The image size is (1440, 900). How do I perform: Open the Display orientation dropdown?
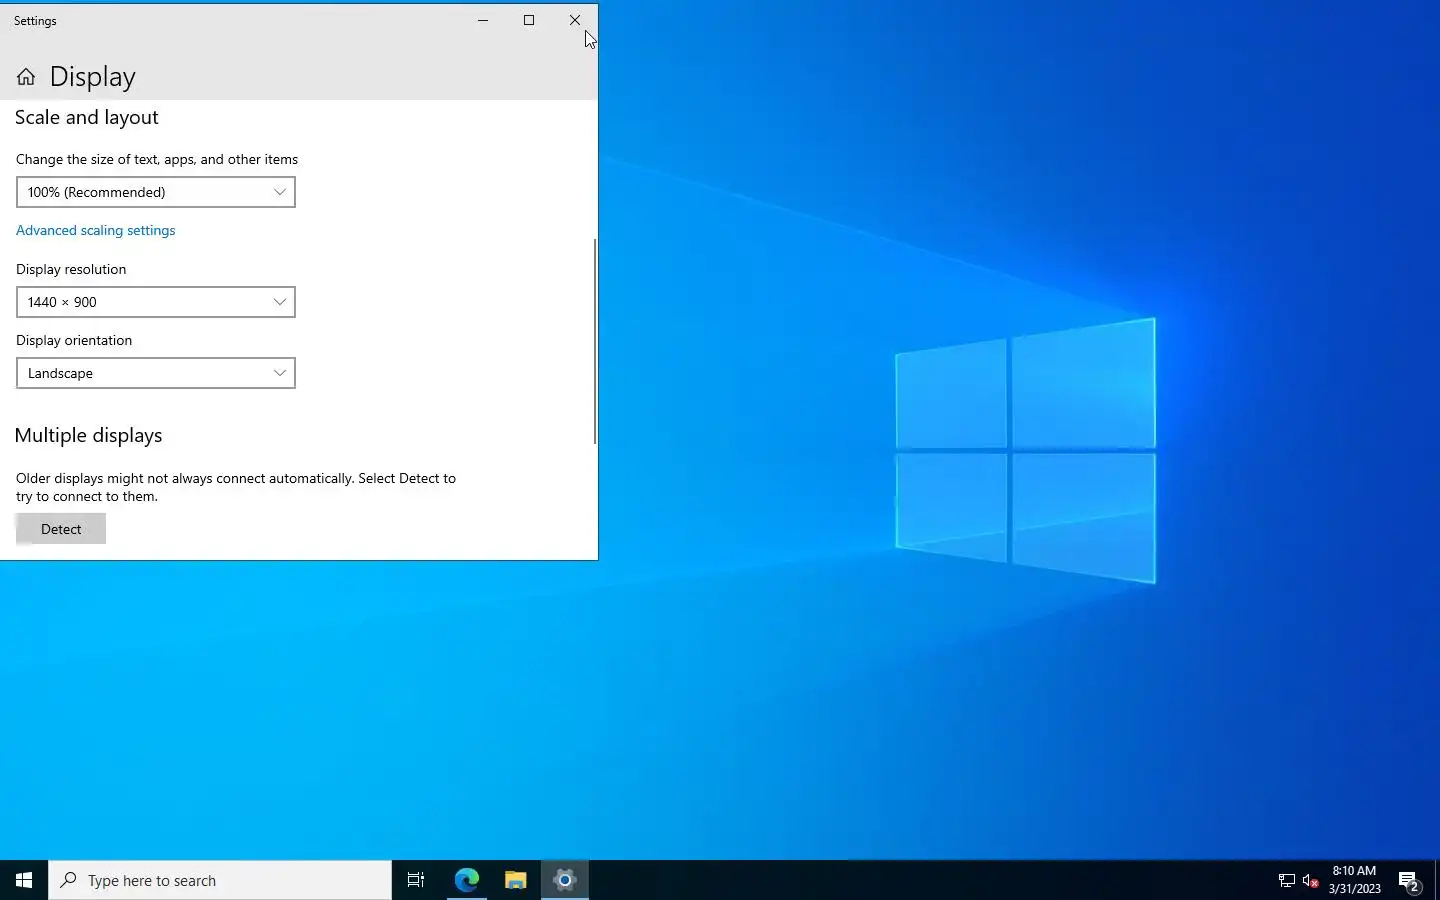tap(156, 373)
